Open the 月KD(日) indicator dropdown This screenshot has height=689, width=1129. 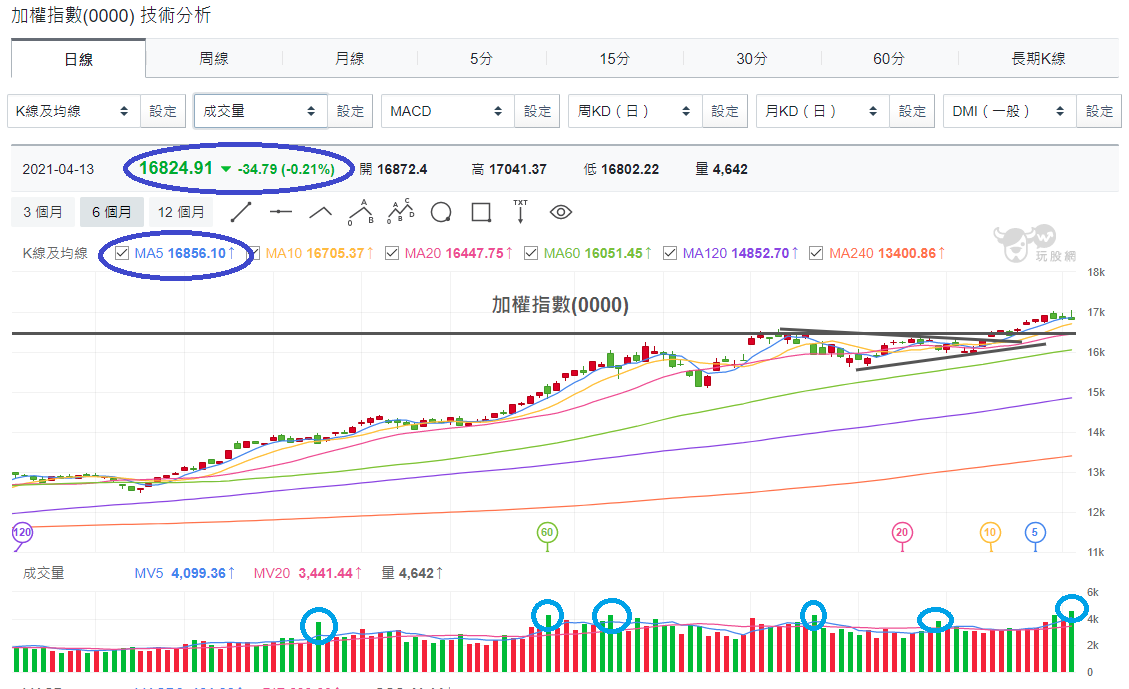[822, 111]
